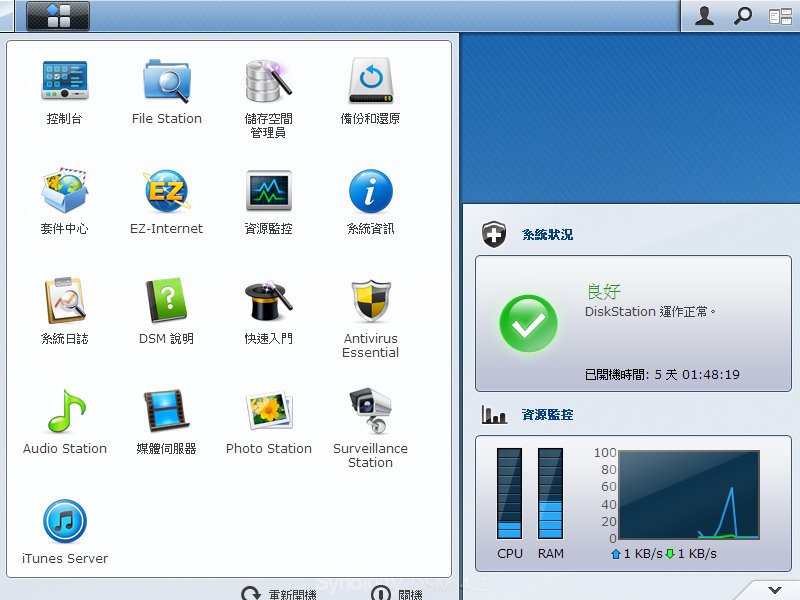Restart the DiskStation (重新開機)
Viewport: 800px width, 600px height.
click(279, 594)
